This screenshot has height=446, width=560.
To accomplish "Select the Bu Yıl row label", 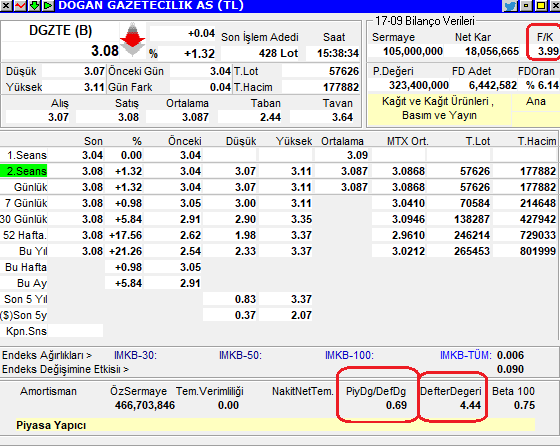I will [x=33, y=251].
